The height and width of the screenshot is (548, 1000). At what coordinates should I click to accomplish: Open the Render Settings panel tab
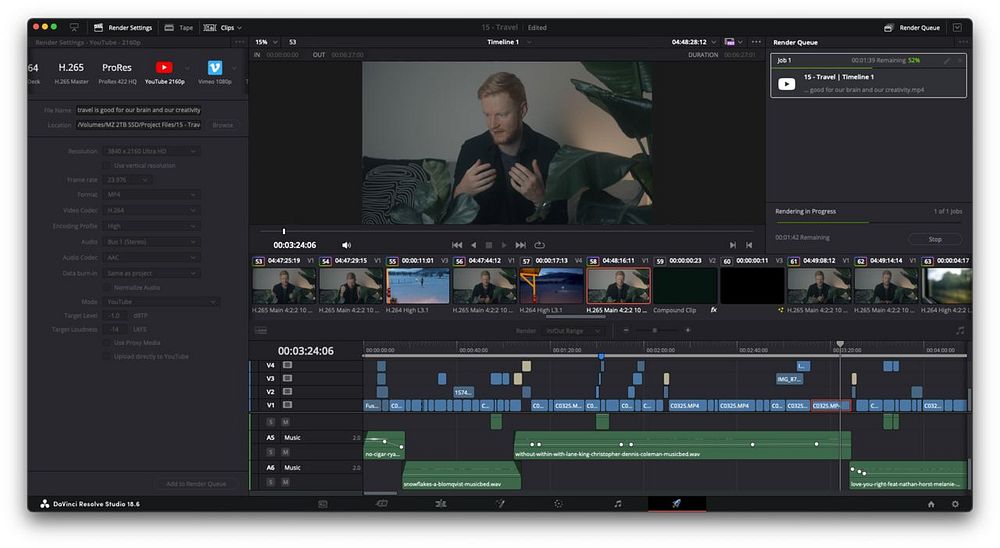123,27
